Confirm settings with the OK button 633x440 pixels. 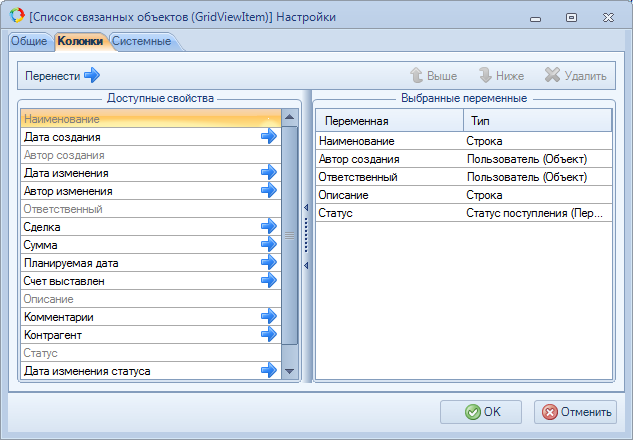[x=481, y=412]
